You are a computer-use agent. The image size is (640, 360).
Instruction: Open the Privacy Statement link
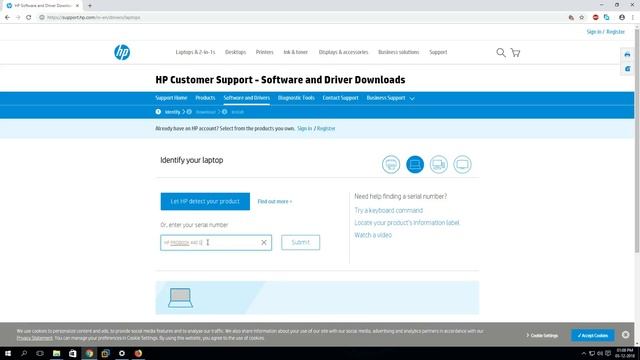click(x=35, y=338)
